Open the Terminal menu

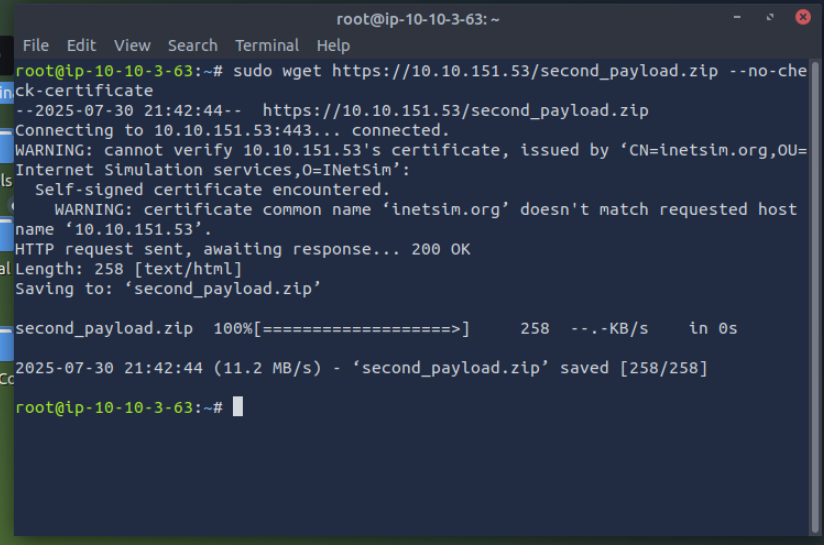click(x=267, y=46)
